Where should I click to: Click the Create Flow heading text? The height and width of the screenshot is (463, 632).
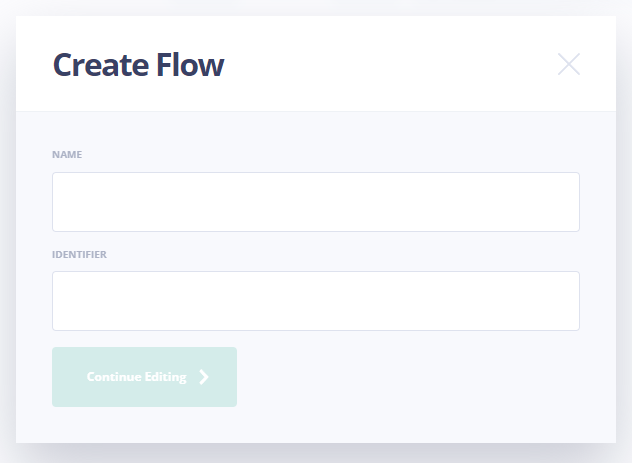138,65
